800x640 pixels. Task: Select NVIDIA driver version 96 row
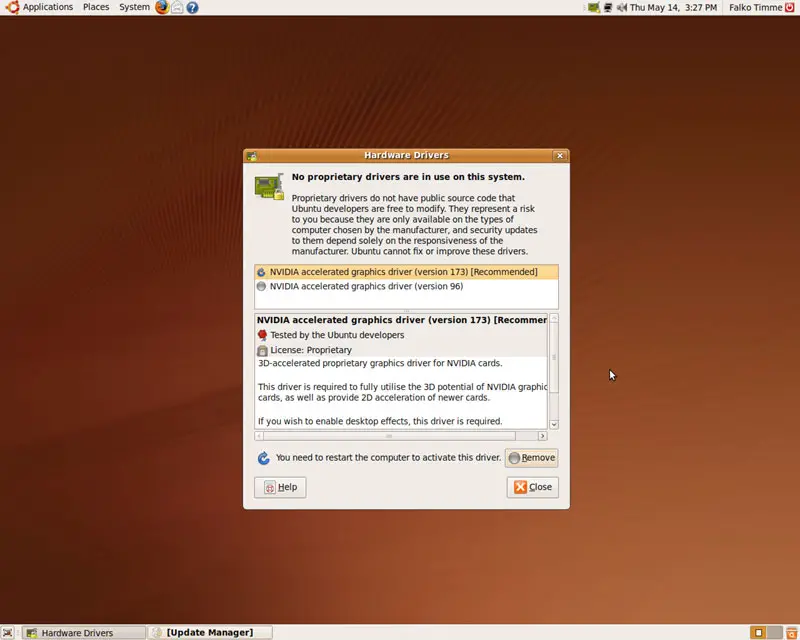click(406, 286)
